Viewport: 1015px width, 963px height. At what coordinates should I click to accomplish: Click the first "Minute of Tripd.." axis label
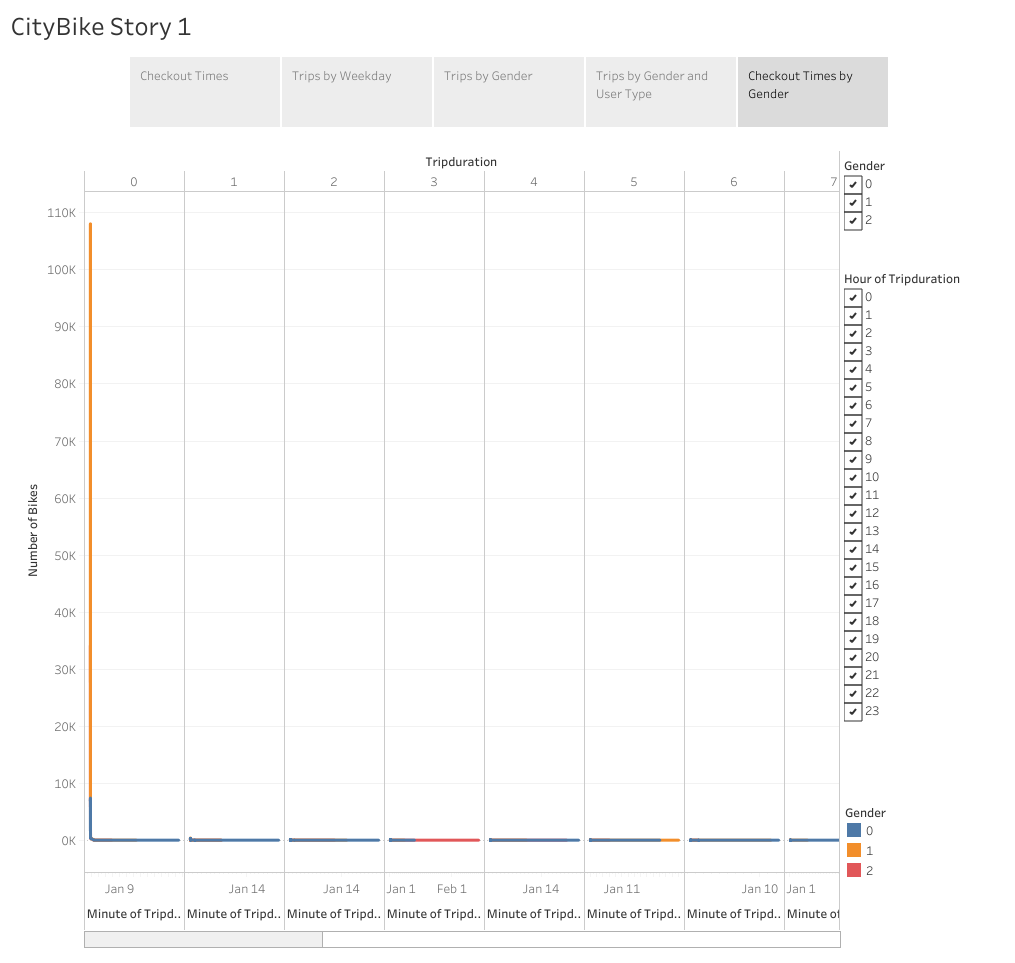(131, 913)
